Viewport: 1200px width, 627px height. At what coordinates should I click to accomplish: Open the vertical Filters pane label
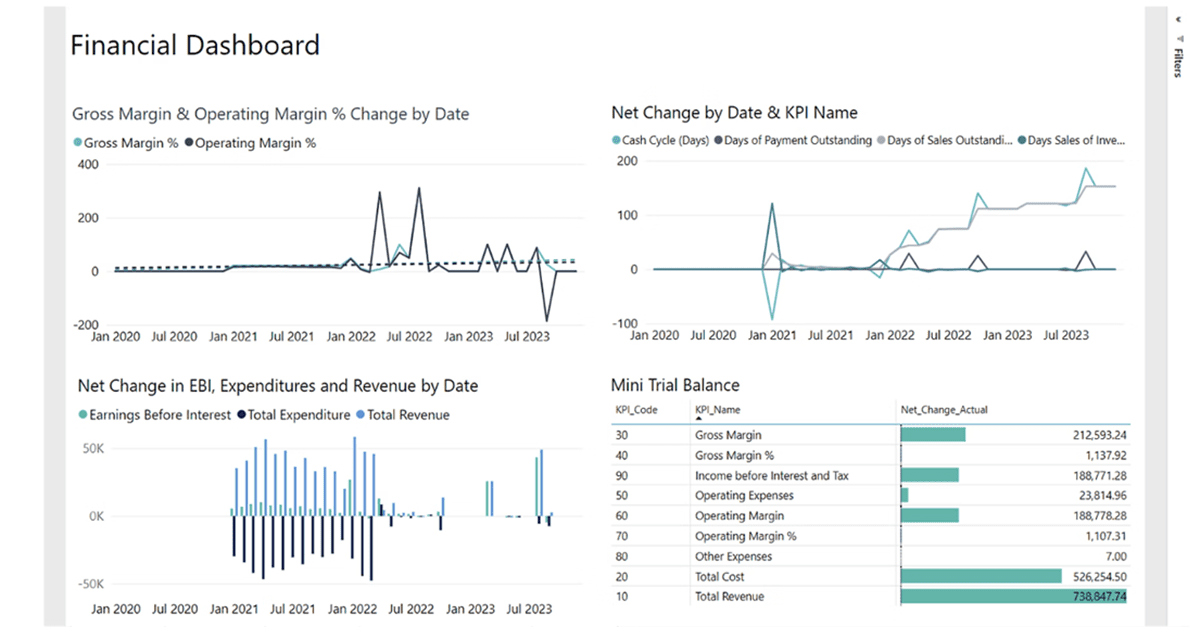1178,62
